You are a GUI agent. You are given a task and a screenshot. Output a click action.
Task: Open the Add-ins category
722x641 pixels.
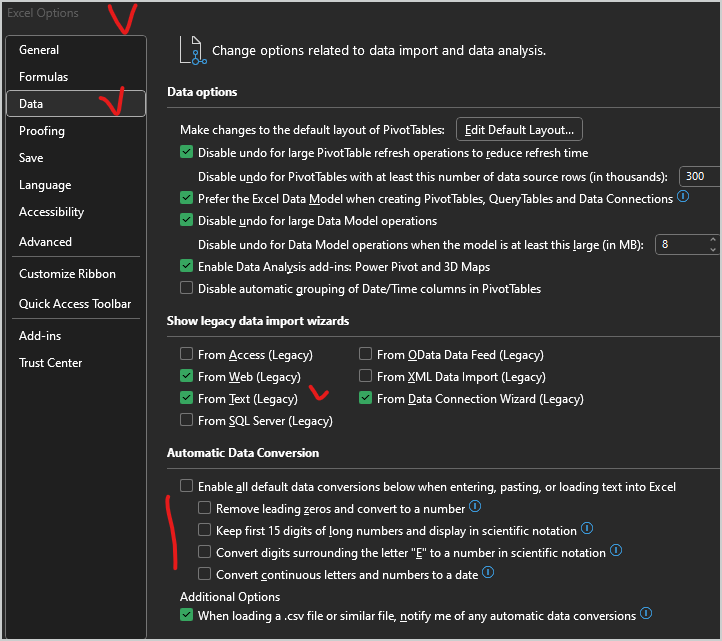click(76, 336)
